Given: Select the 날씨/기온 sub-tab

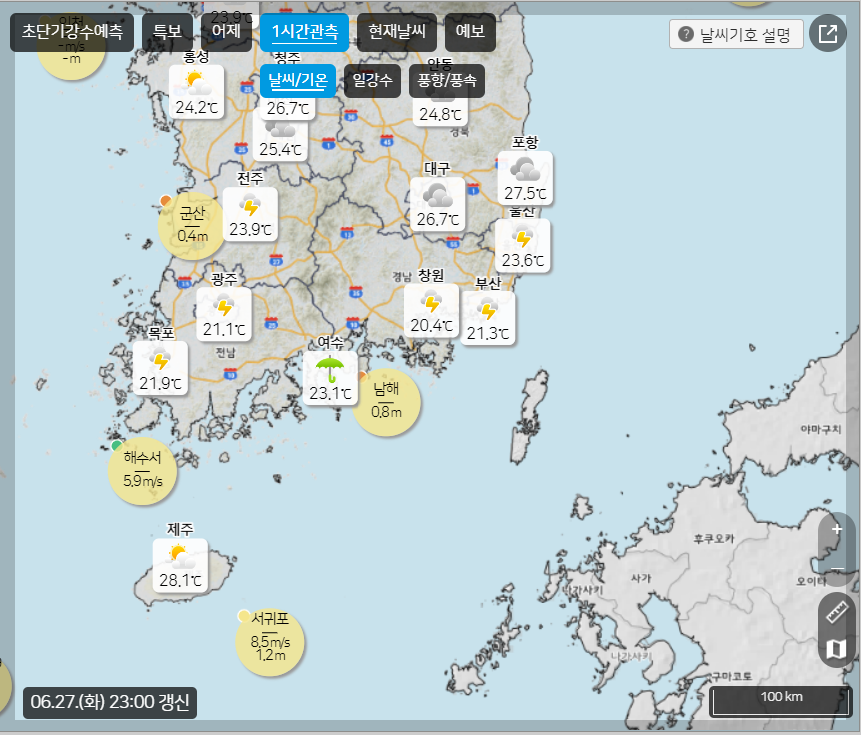Looking at the screenshot, I should [x=298, y=81].
